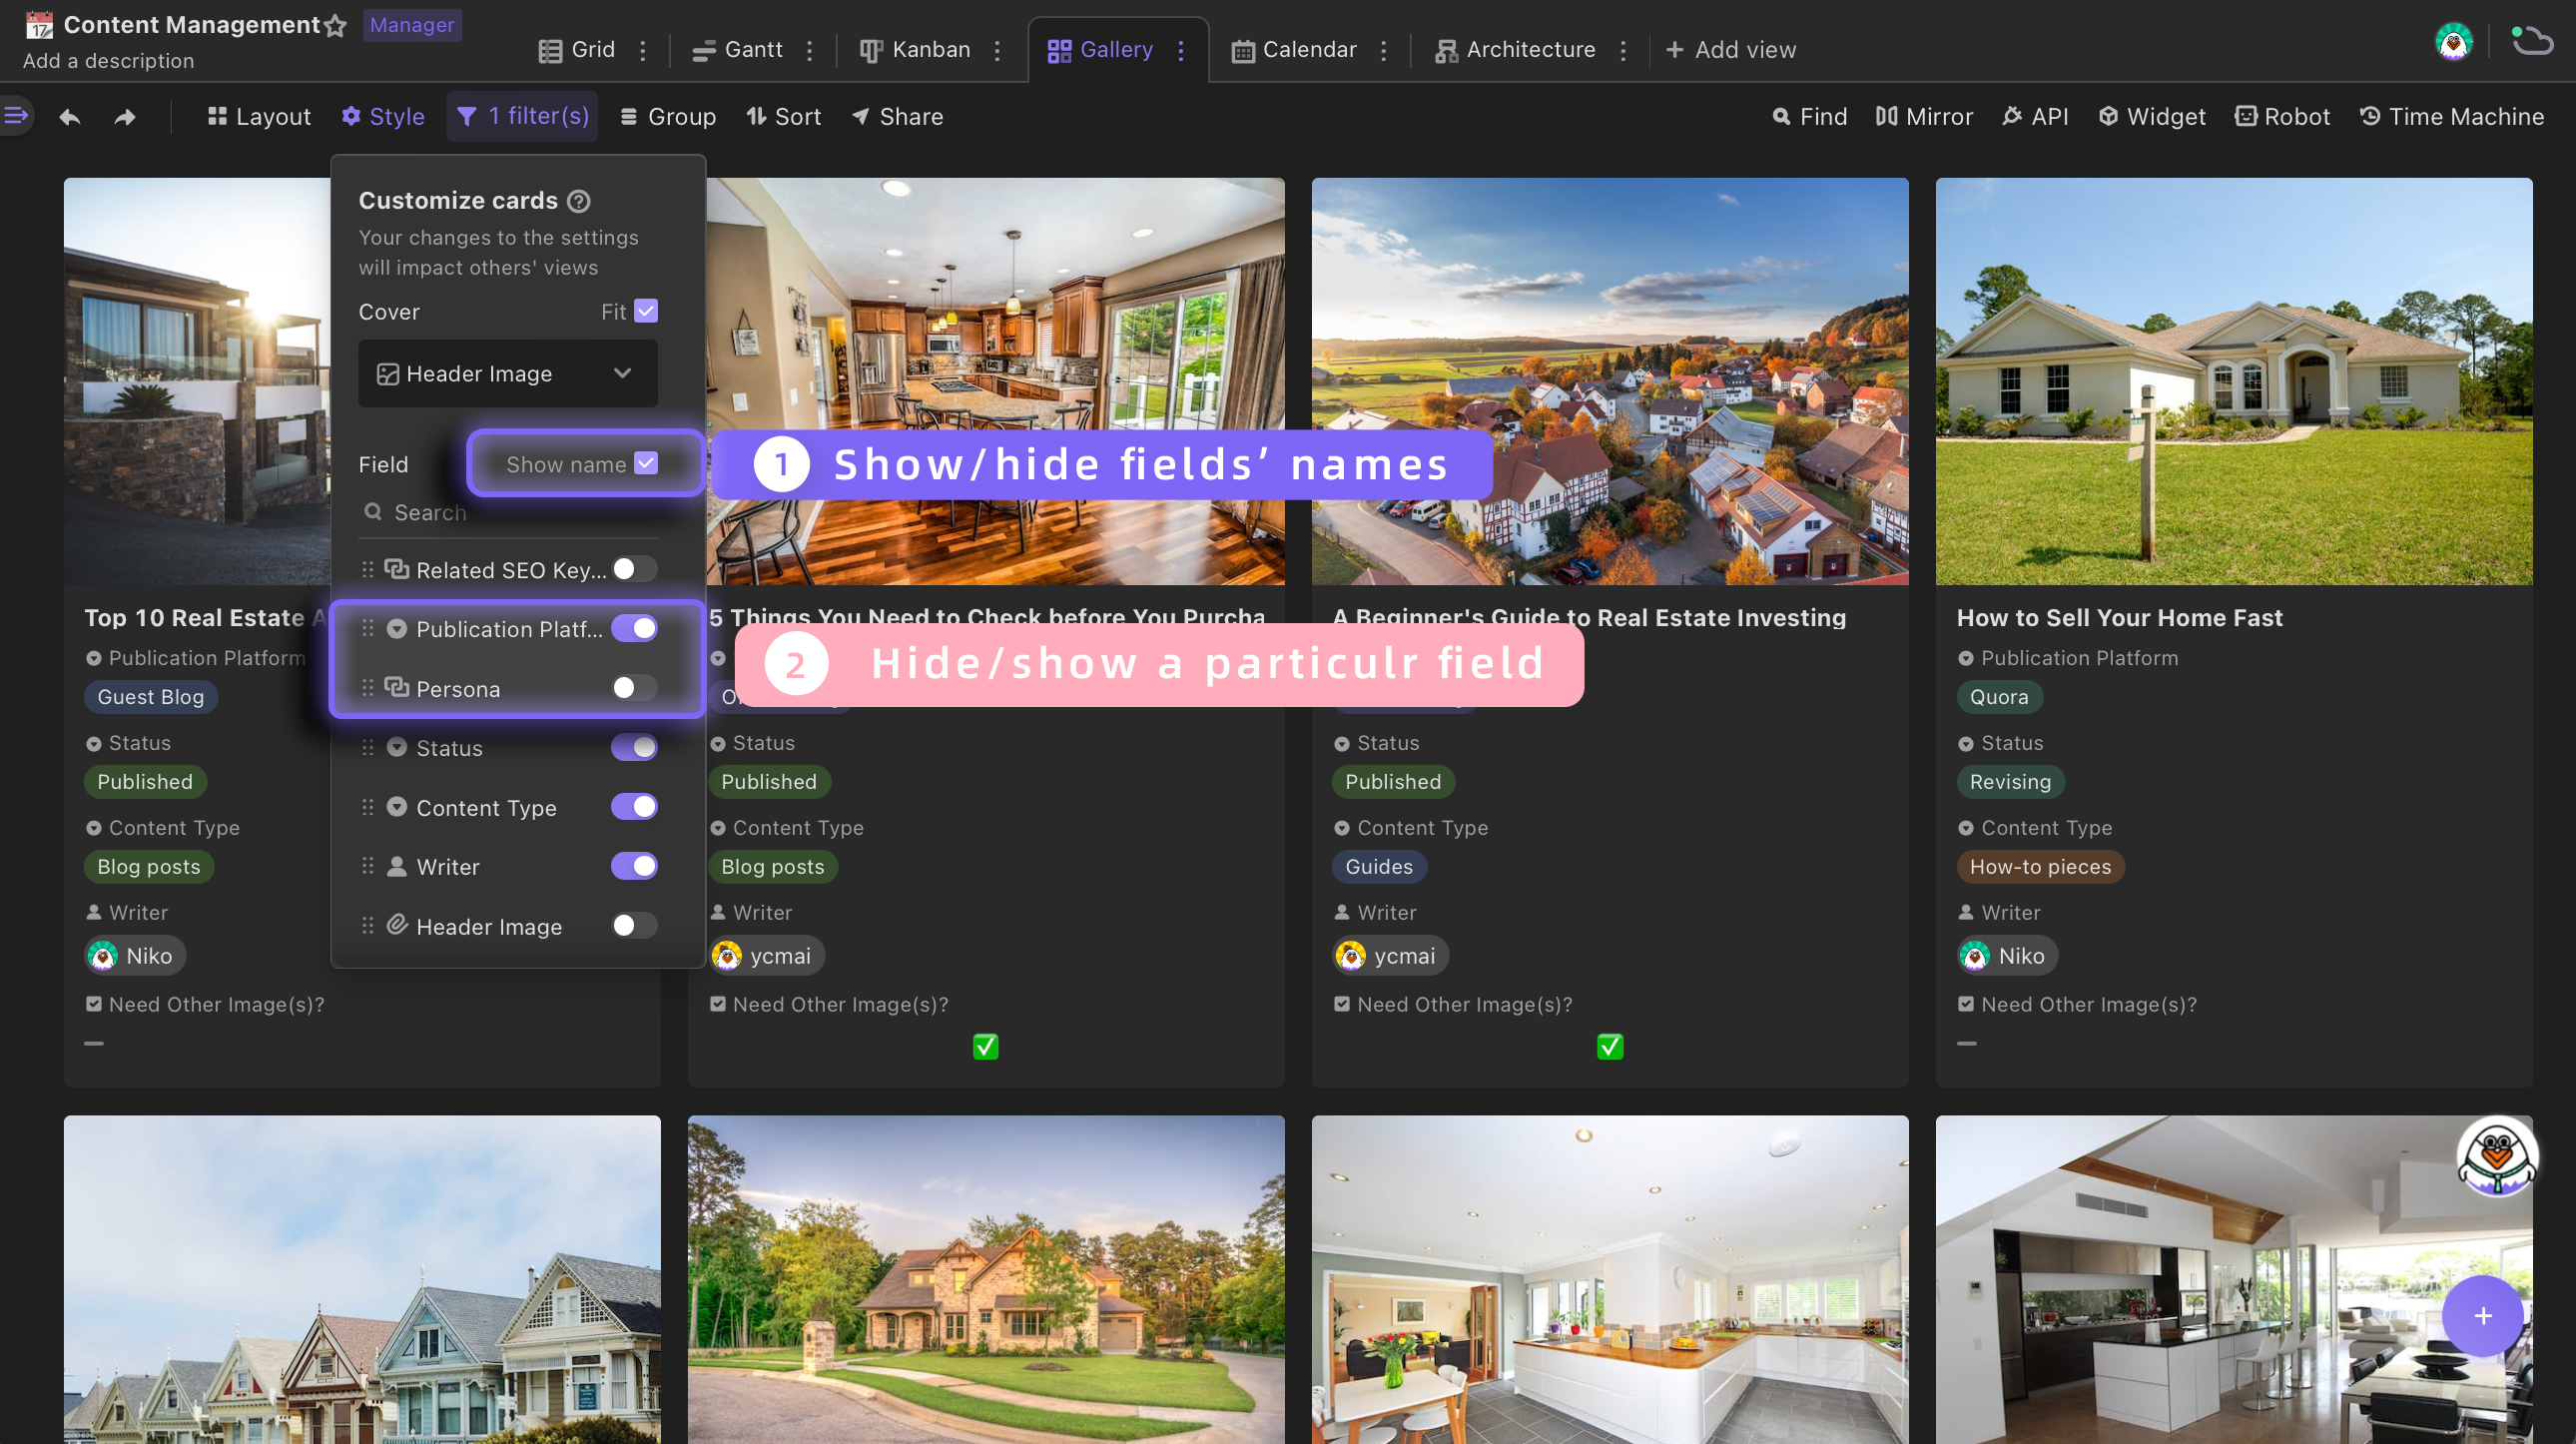Undo the last action arrow
The height and width of the screenshot is (1444, 2576).
point(70,117)
